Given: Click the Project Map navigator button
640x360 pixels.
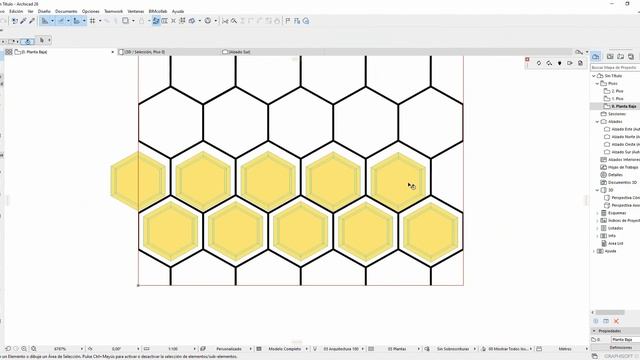Looking at the screenshot, I should point(596,56).
